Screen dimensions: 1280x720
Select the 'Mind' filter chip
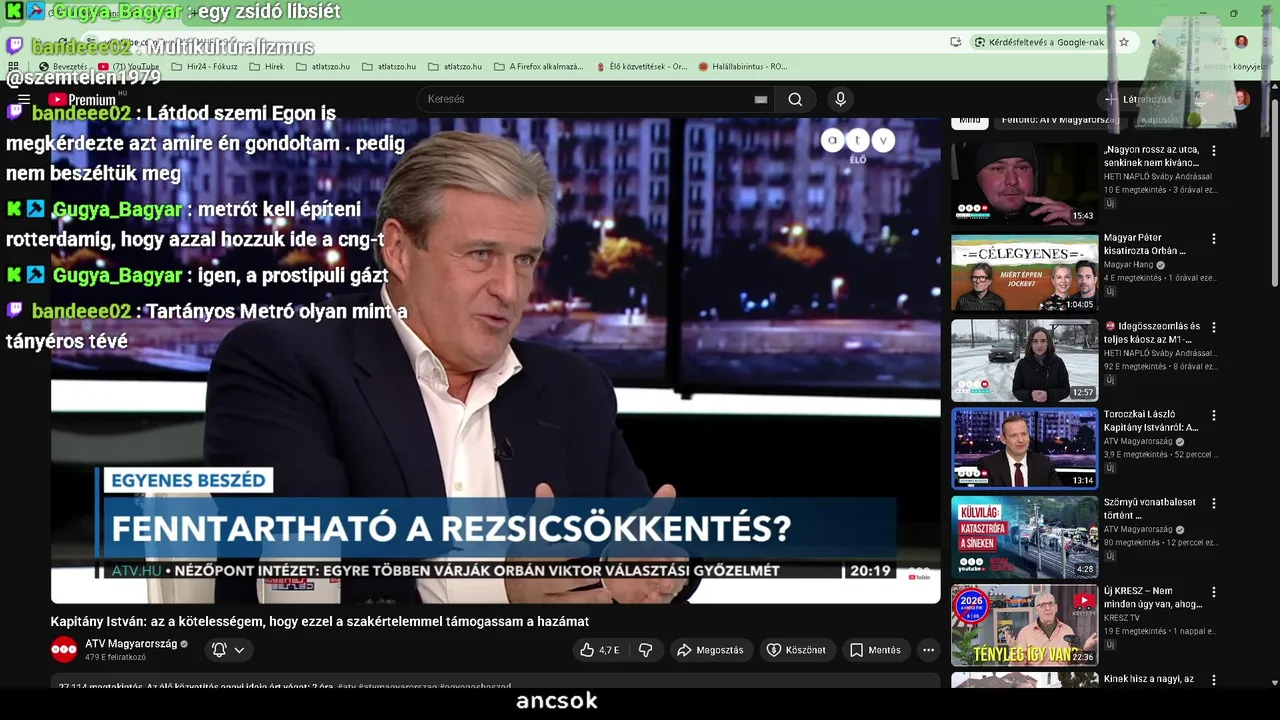pyautogui.click(x=970, y=120)
